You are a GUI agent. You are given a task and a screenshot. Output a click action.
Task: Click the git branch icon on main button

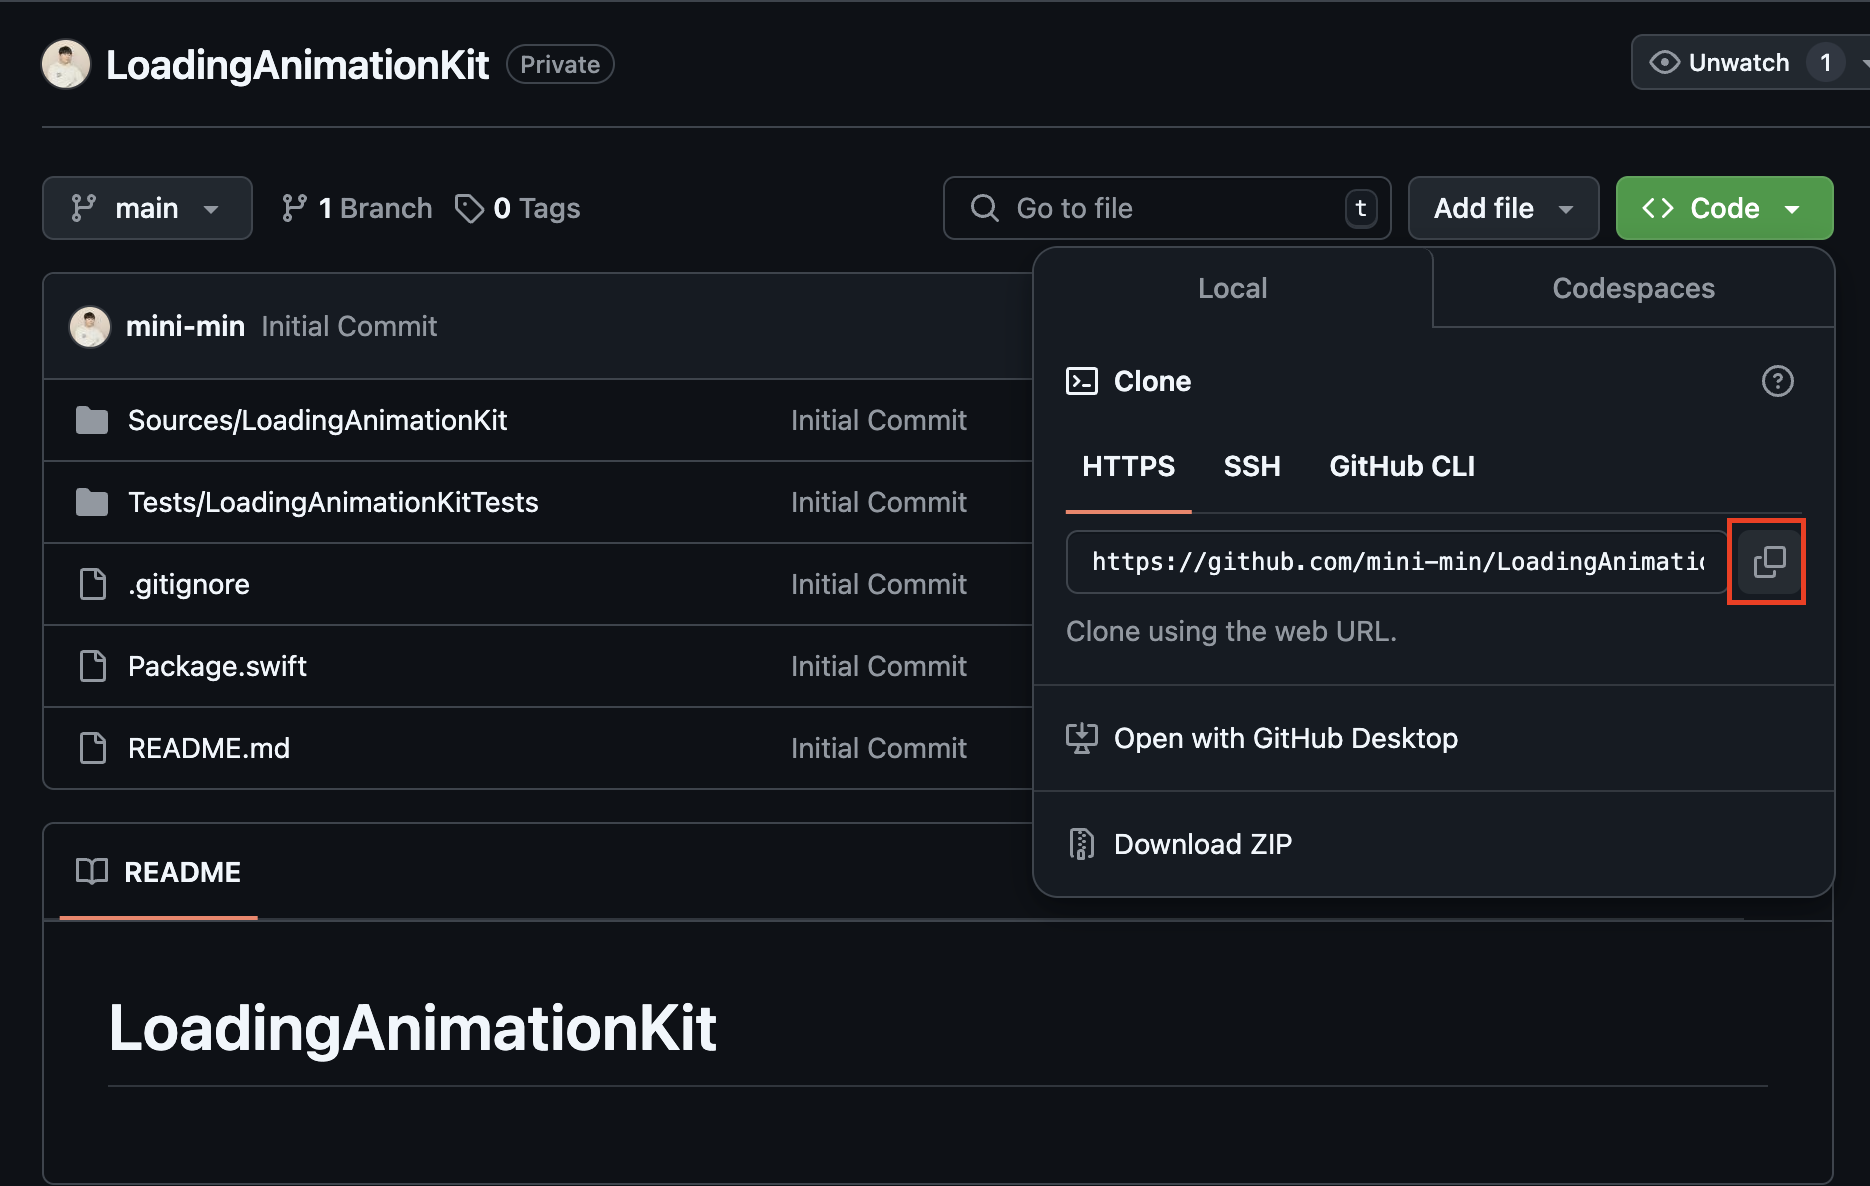84,208
